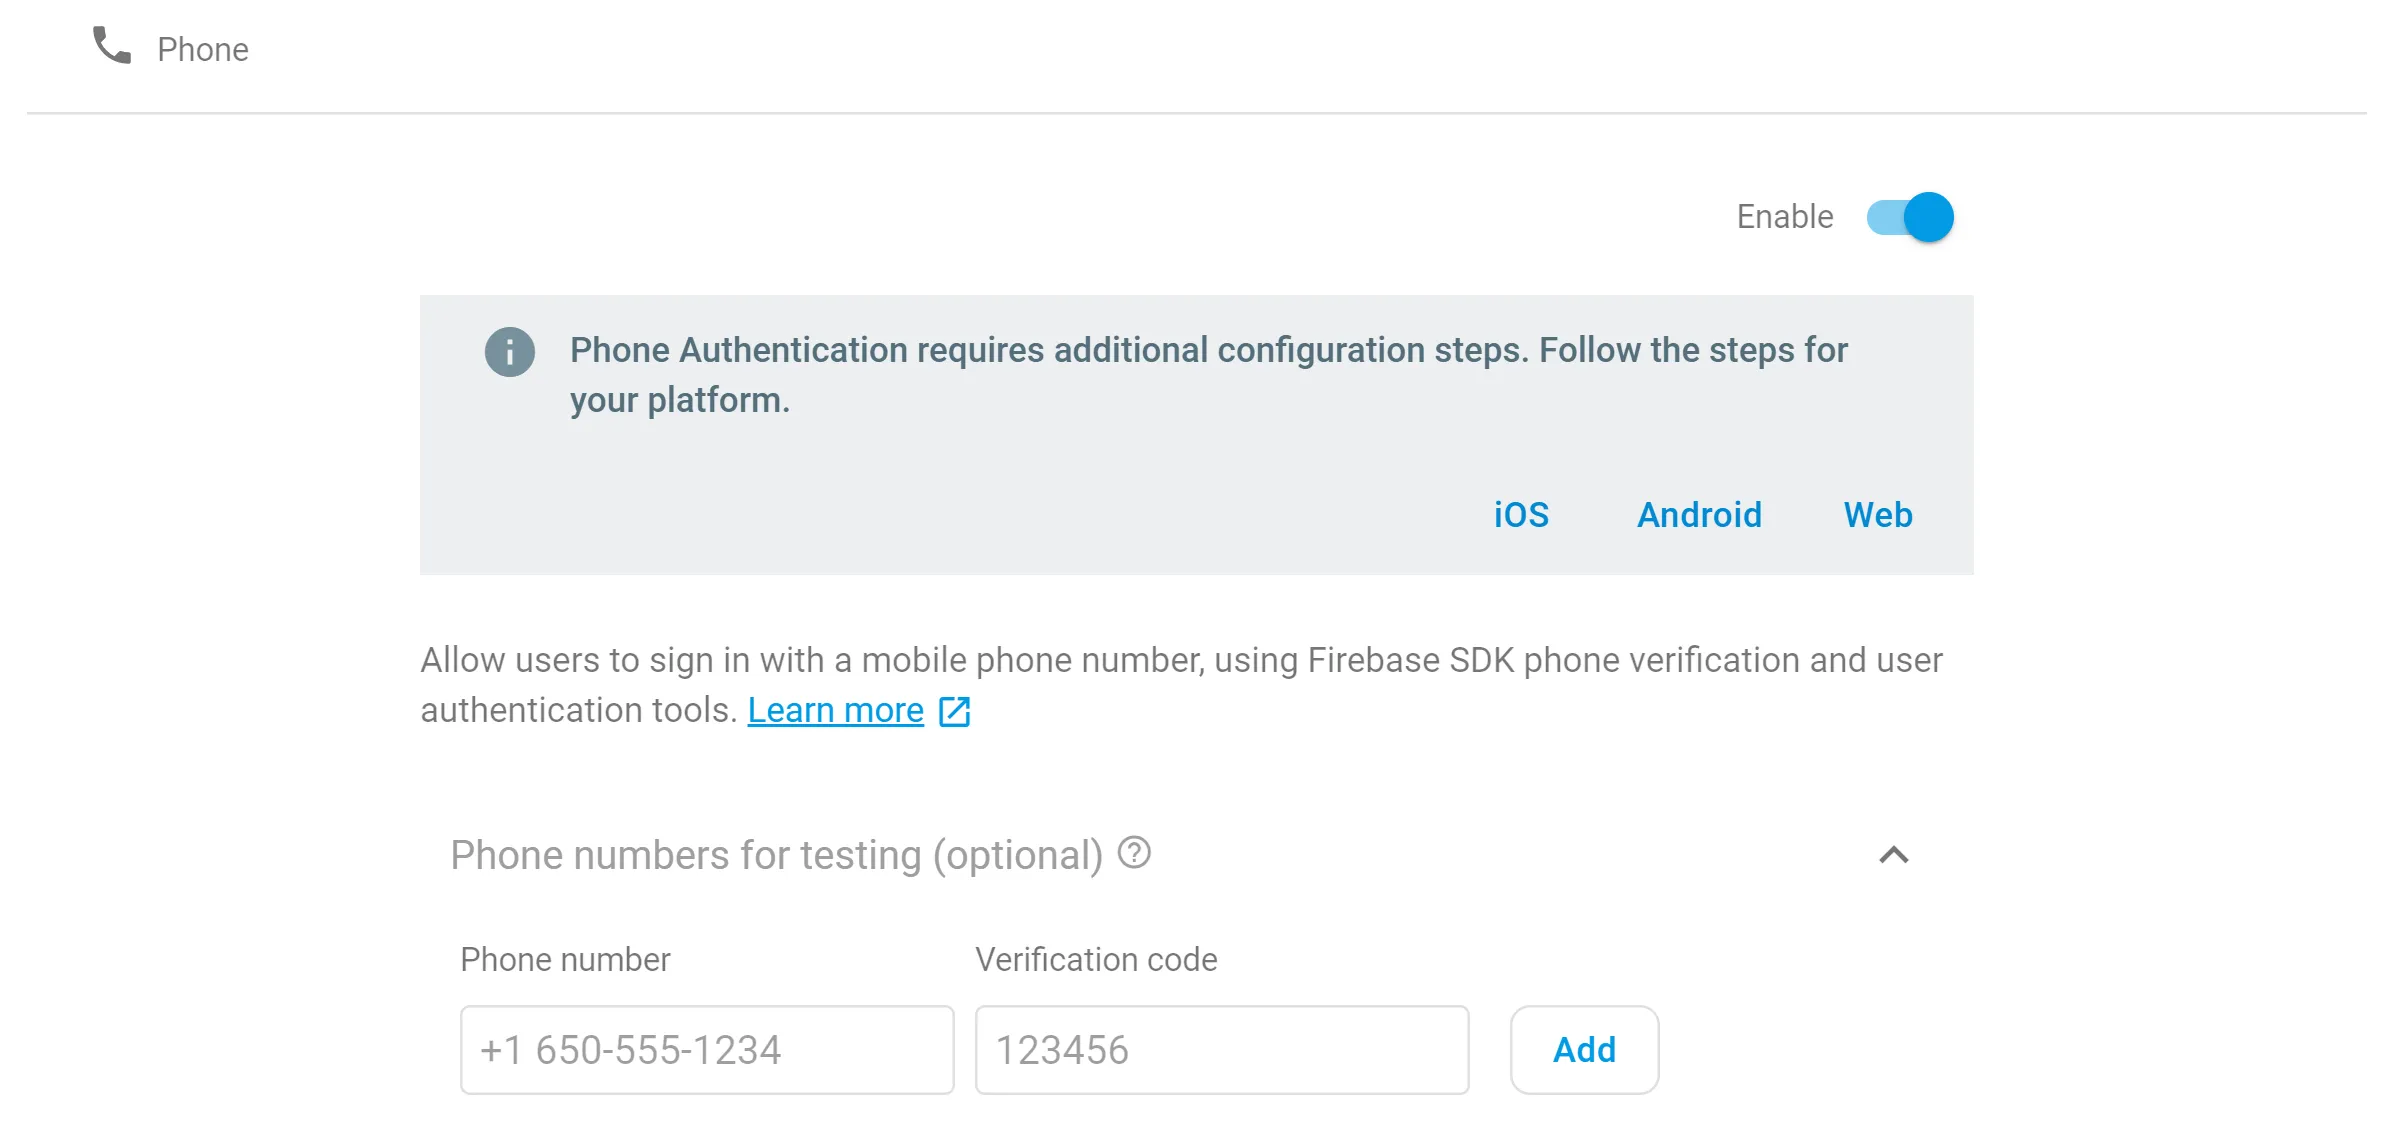Click the Enable label text
The image size is (2392, 1121).
tap(1784, 217)
